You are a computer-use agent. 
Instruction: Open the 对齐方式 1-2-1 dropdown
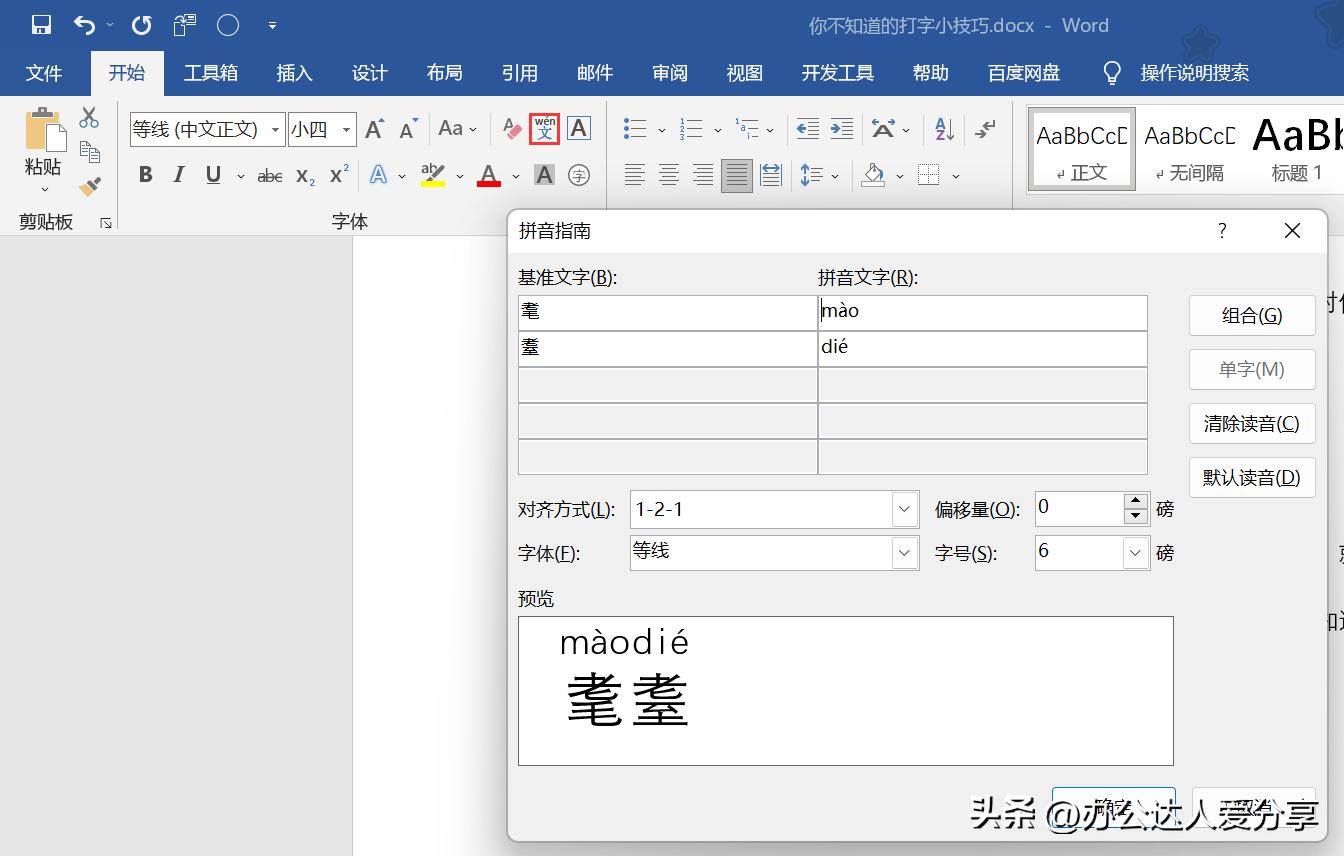pyautogui.click(x=903, y=509)
